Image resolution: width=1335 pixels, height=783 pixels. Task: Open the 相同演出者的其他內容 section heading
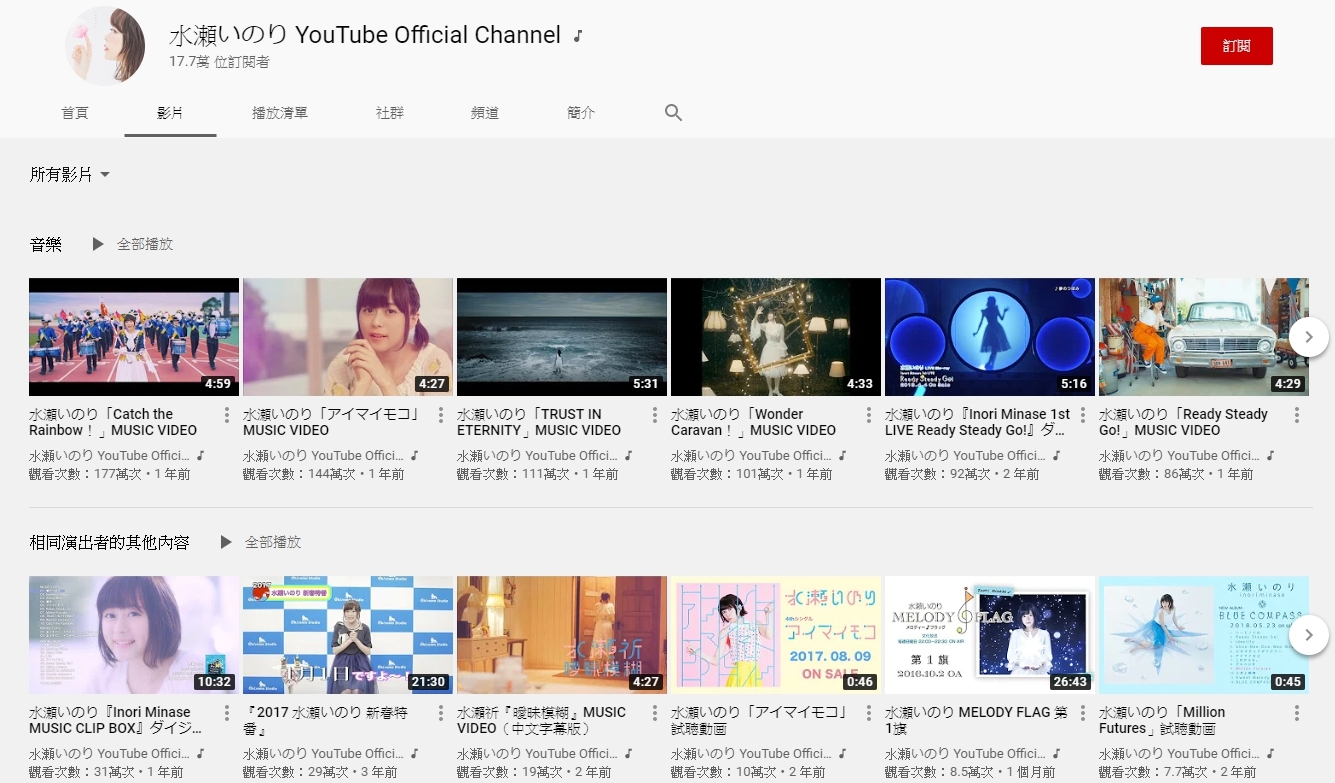tap(110, 542)
